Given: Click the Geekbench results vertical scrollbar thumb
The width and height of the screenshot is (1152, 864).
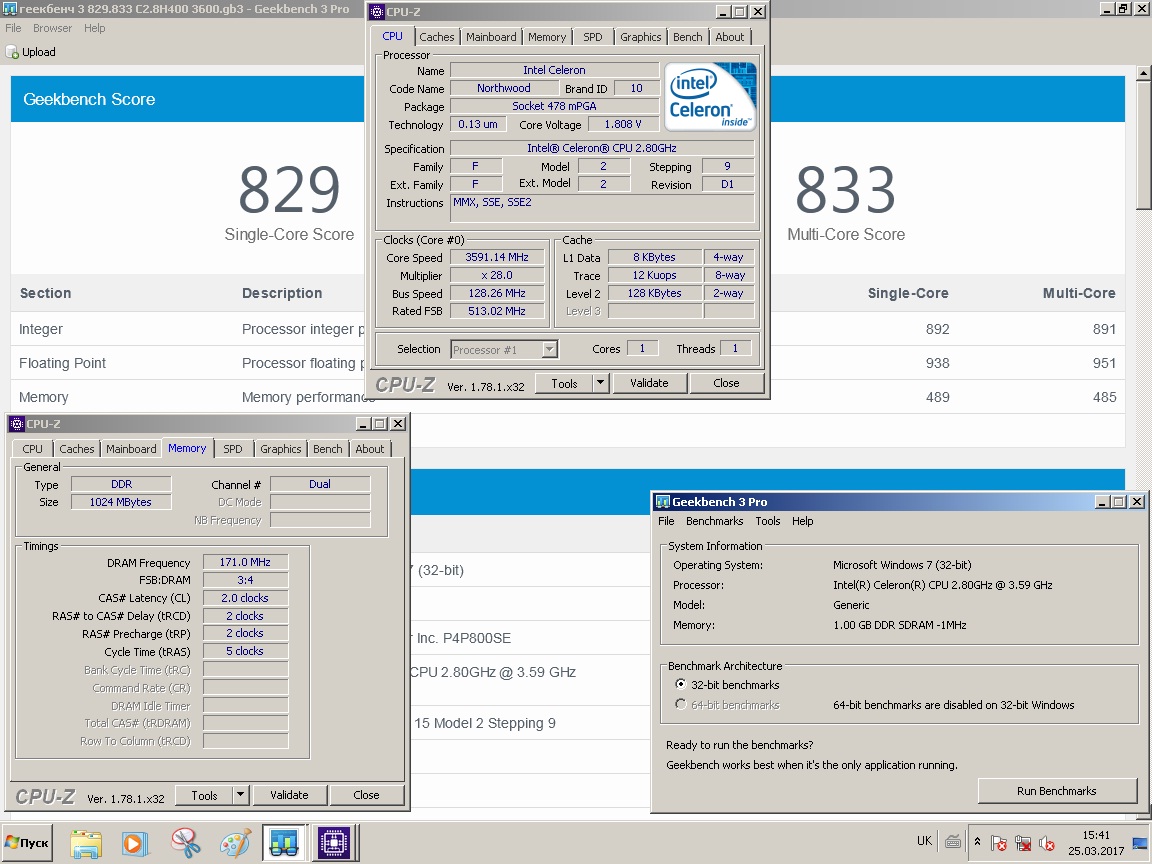Looking at the screenshot, I should (x=1143, y=146).
